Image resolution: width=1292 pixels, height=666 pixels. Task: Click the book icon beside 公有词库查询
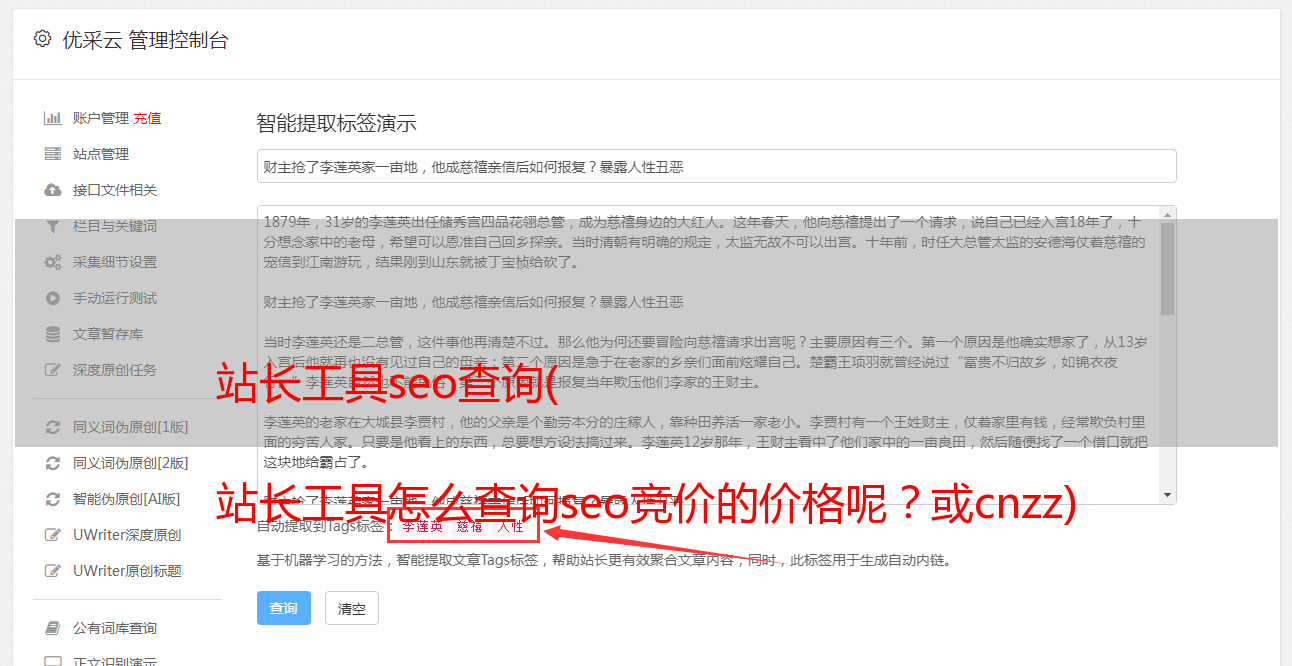click(53, 628)
